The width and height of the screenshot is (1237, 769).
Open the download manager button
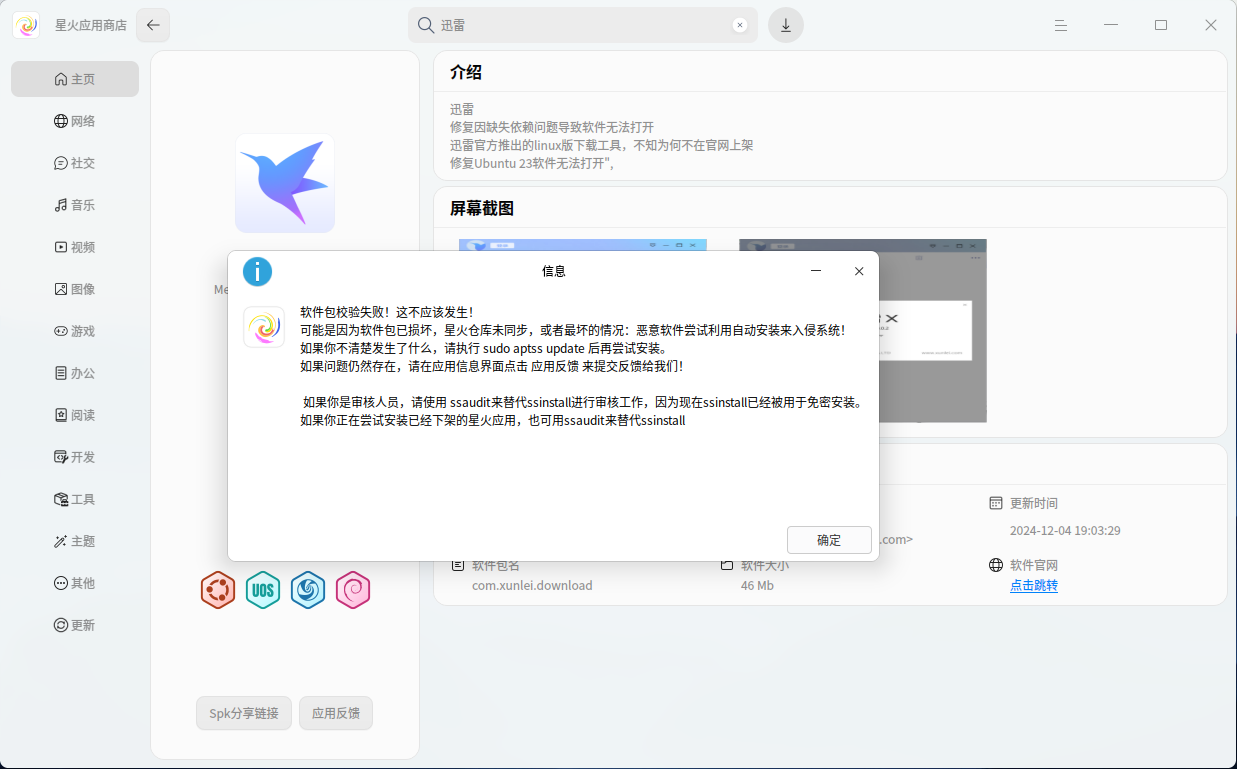pos(786,25)
